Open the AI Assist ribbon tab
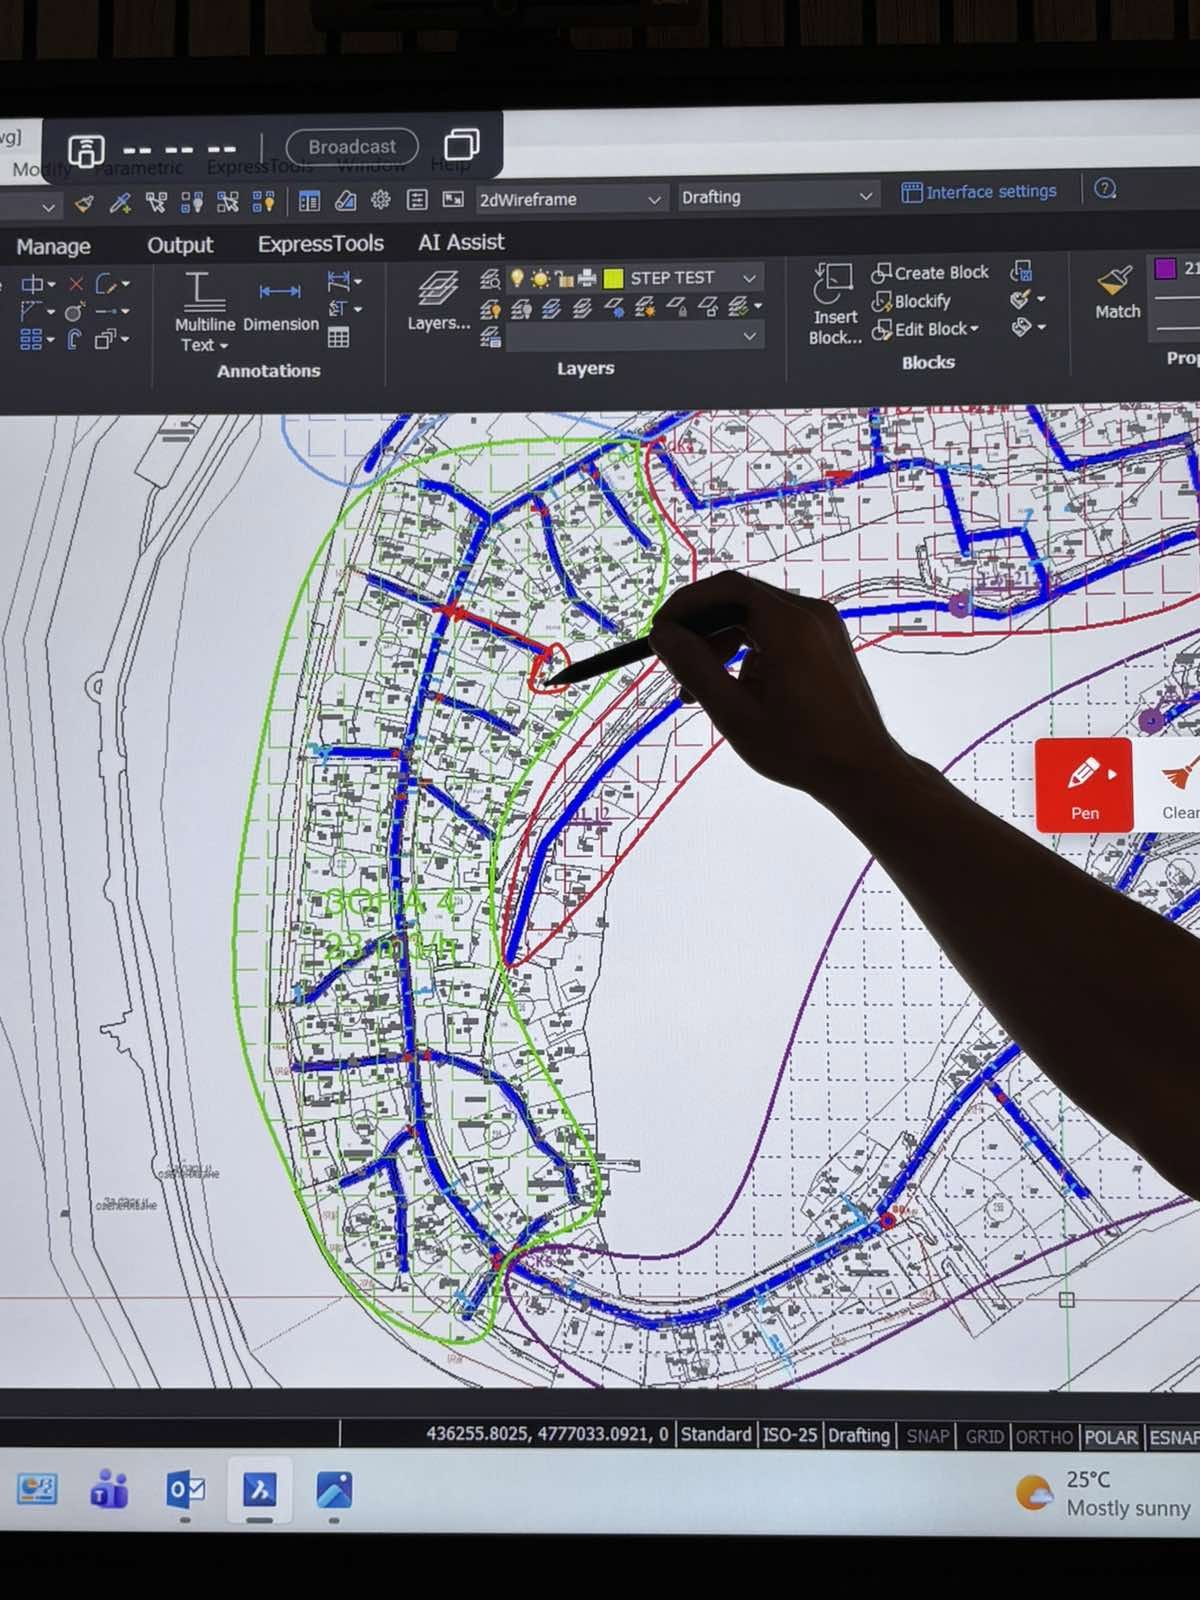1200x1600 pixels. coord(461,242)
